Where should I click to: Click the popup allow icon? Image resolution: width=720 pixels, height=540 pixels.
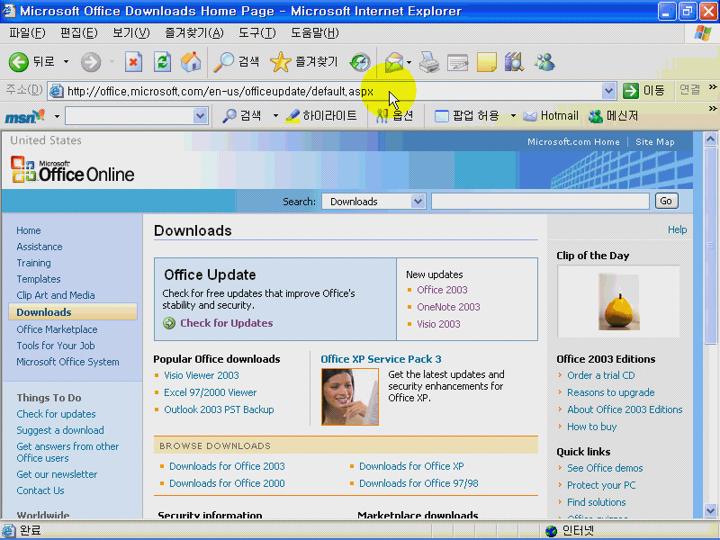(441, 116)
